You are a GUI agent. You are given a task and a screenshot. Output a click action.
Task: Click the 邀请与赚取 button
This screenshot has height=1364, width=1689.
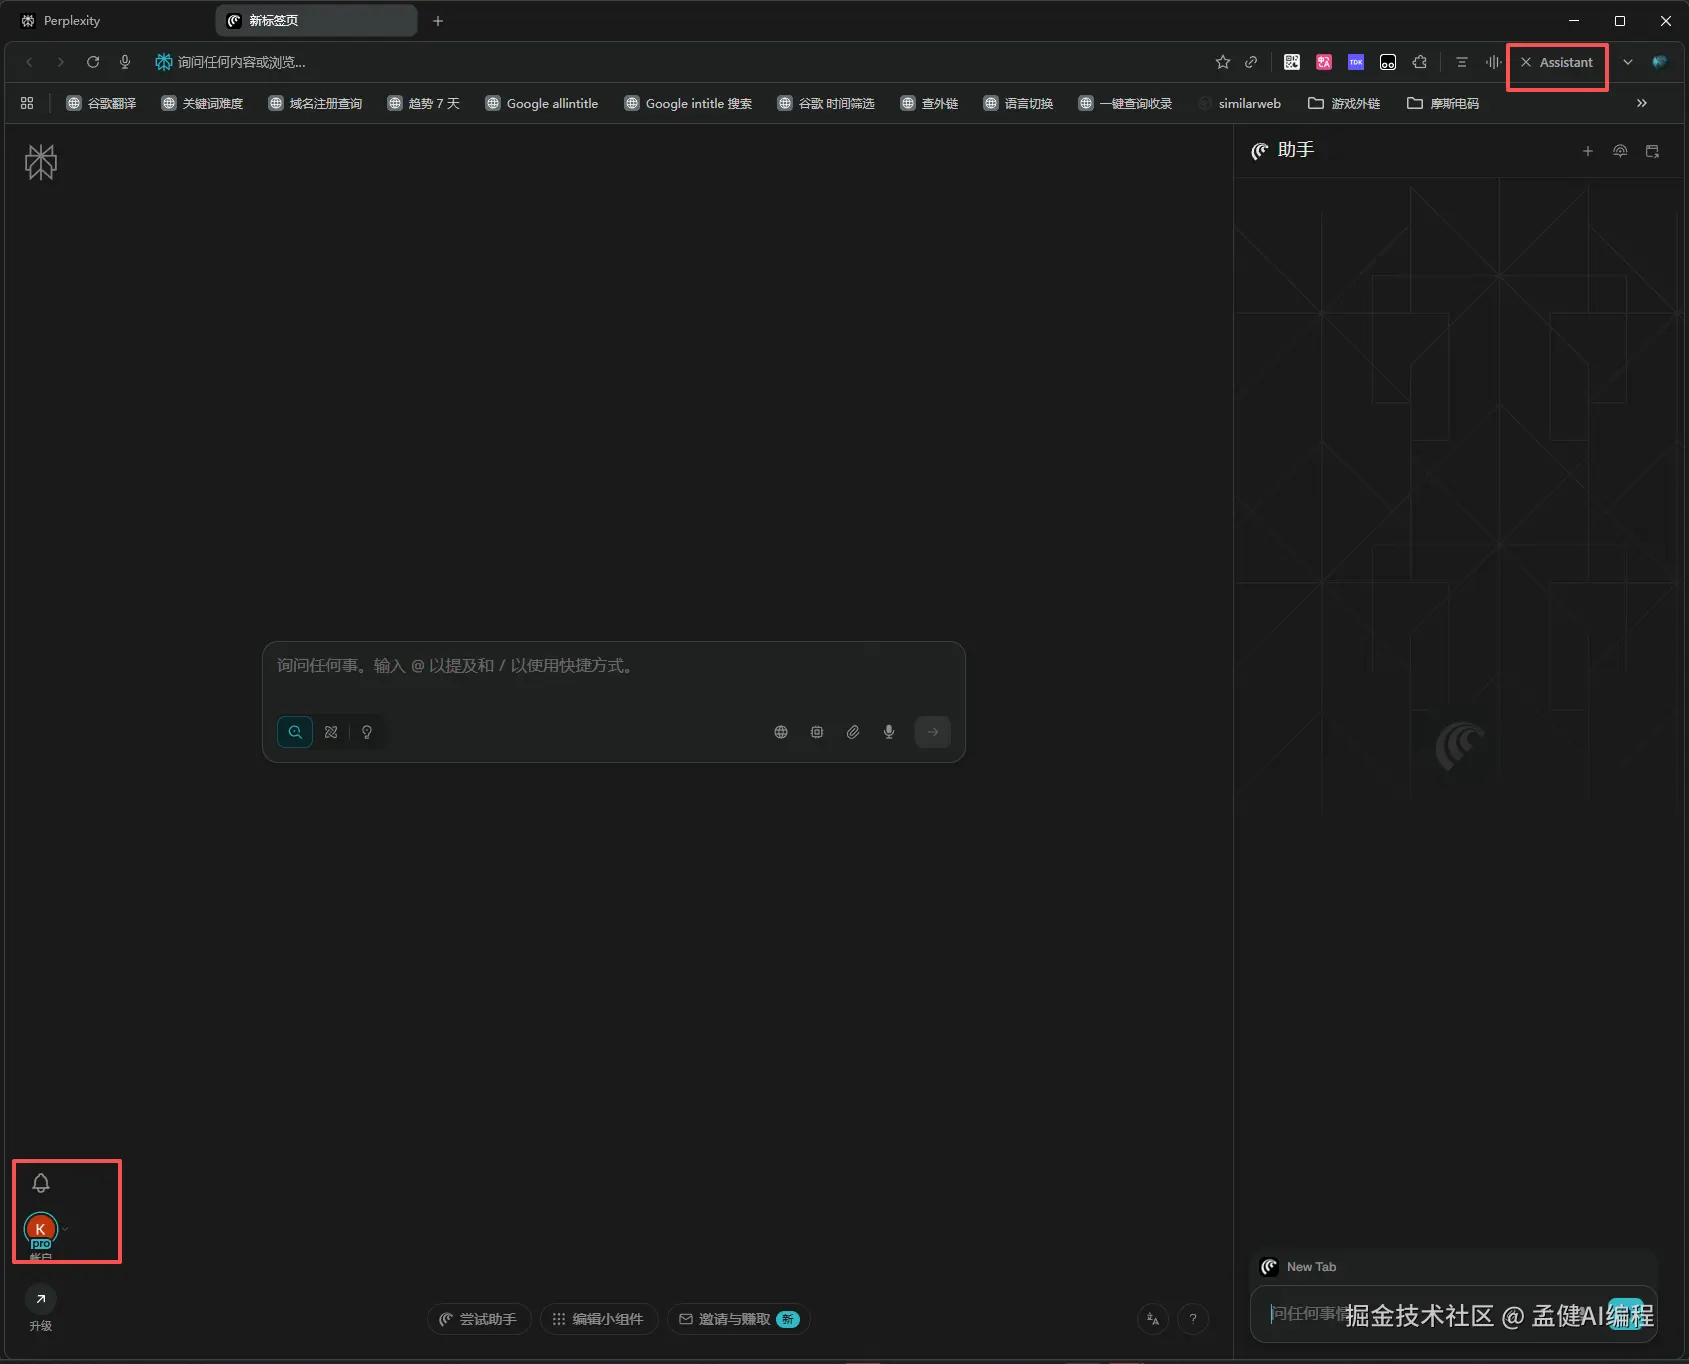[x=738, y=1319]
